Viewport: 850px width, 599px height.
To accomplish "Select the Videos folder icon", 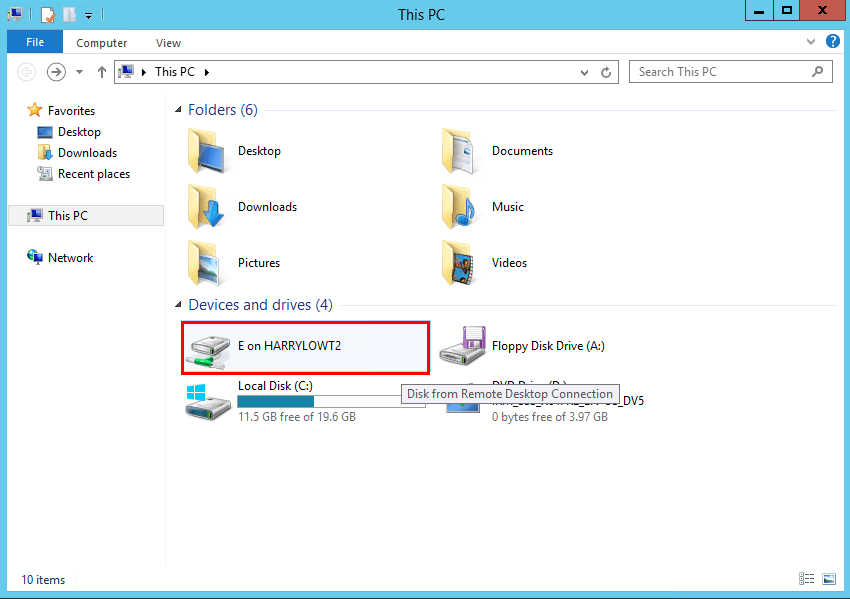I will pyautogui.click(x=460, y=263).
